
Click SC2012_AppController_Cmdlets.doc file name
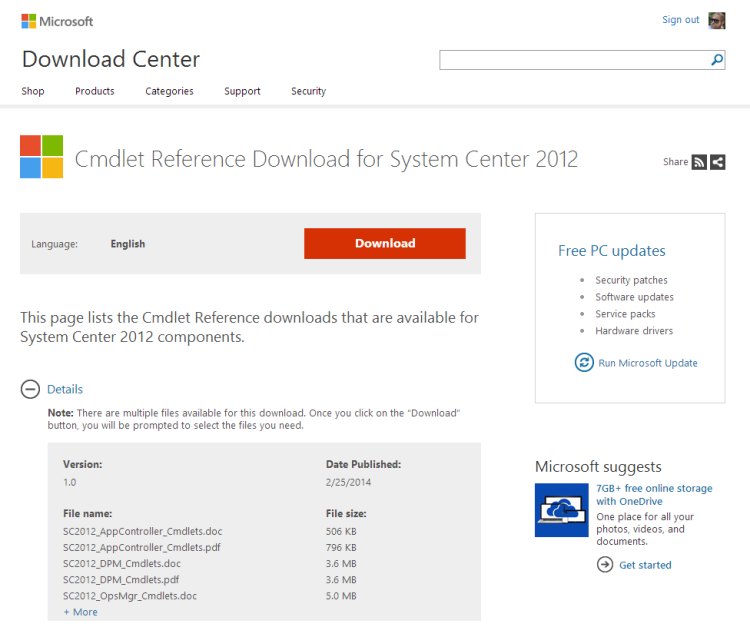[143, 531]
